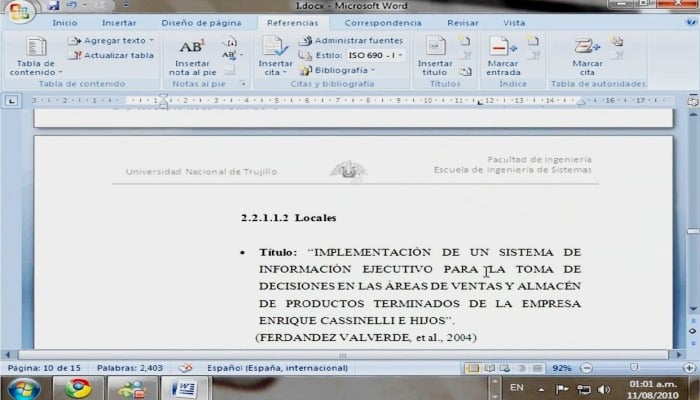Image resolution: width=700 pixels, height=400 pixels.
Task: Open the Correspondencia tab
Action: pos(383,23)
